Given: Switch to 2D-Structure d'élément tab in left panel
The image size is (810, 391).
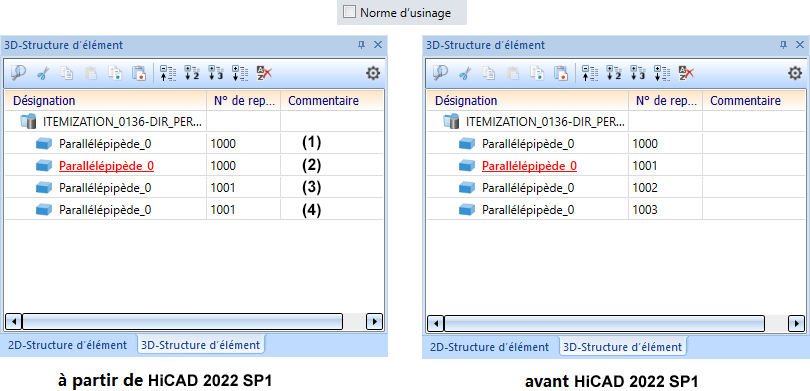Looking at the screenshot, I should point(67,345).
